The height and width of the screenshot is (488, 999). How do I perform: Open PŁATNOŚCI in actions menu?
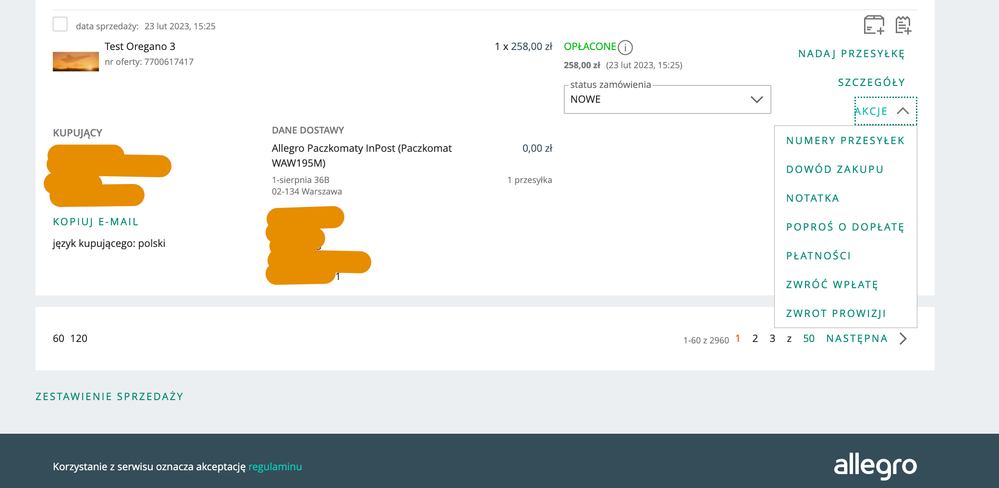(x=818, y=256)
